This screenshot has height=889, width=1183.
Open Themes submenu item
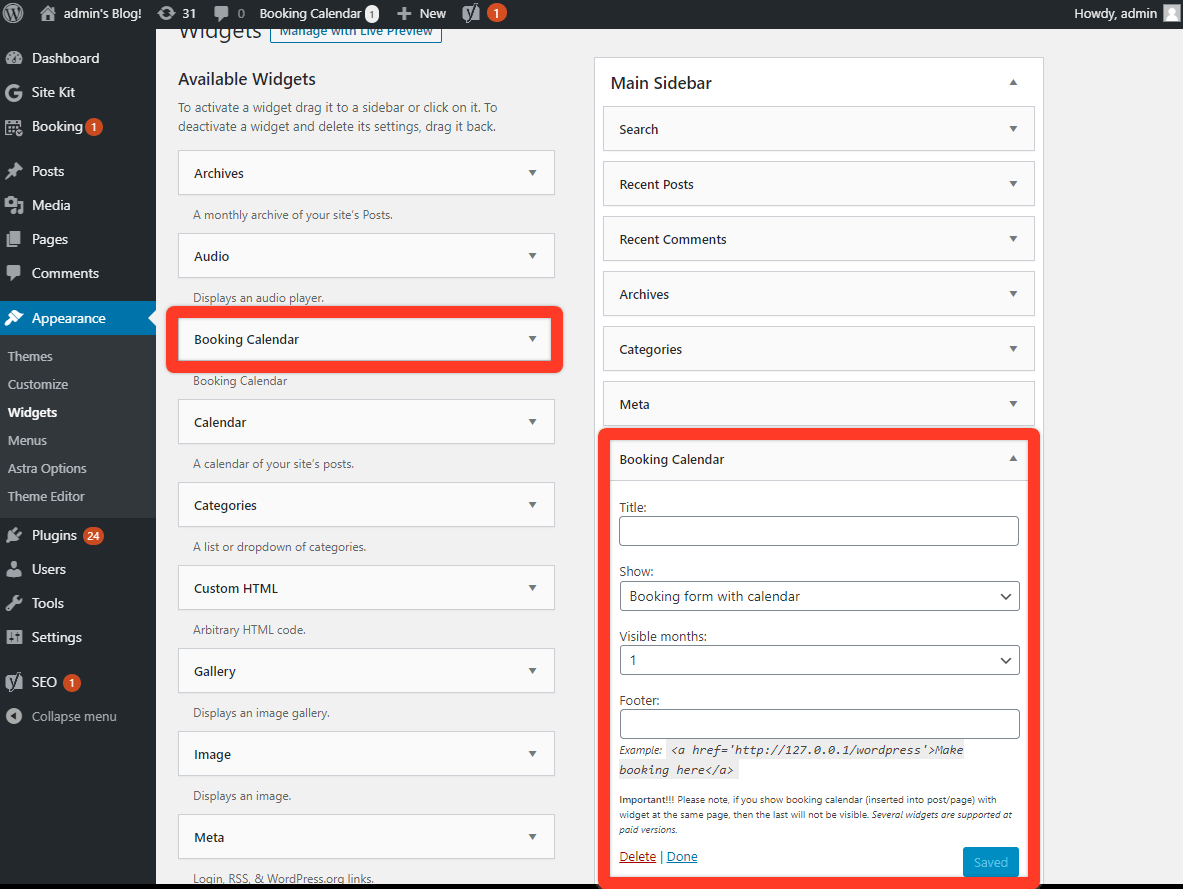pyautogui.click(x=30, y=356)
